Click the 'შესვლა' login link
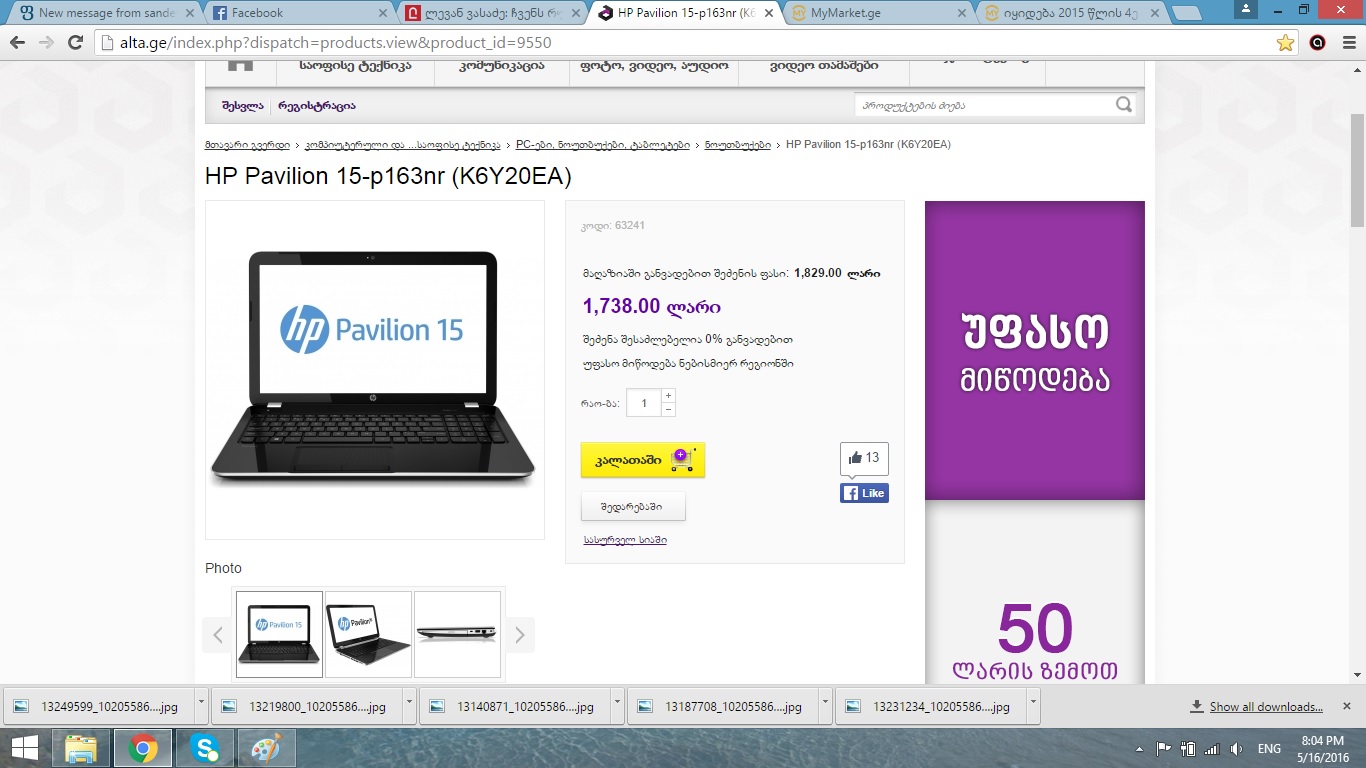The height and width of the screenshot is (768, 1366). (243, 106)
